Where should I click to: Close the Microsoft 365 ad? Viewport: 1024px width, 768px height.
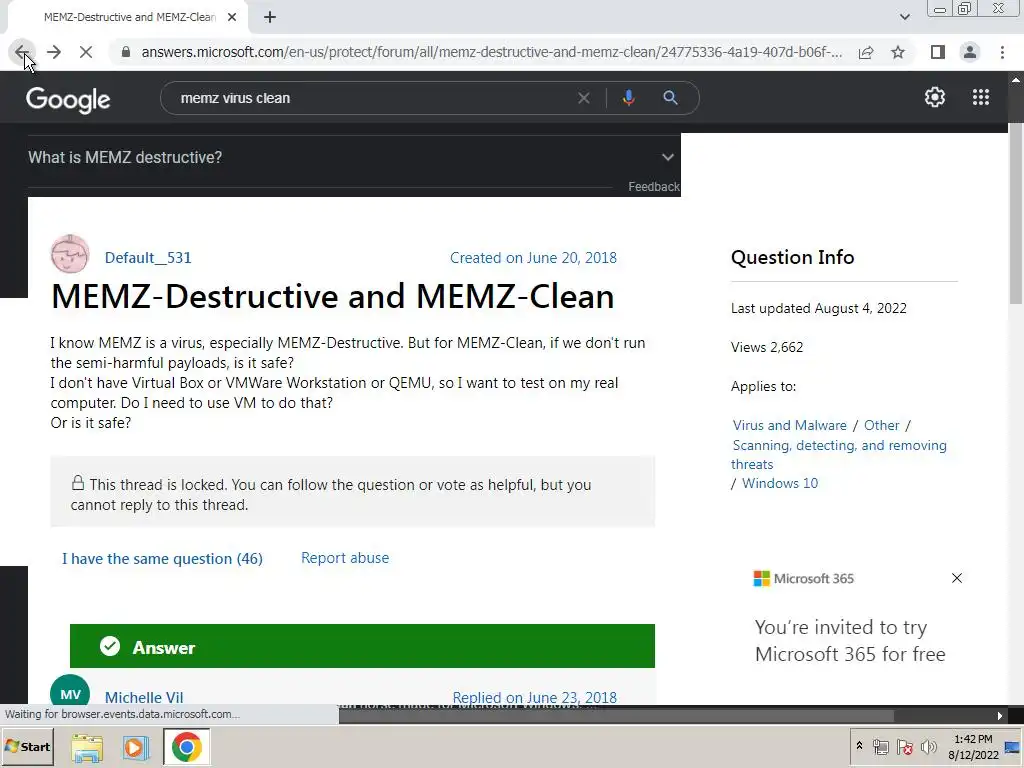click(x=957, y=578)
